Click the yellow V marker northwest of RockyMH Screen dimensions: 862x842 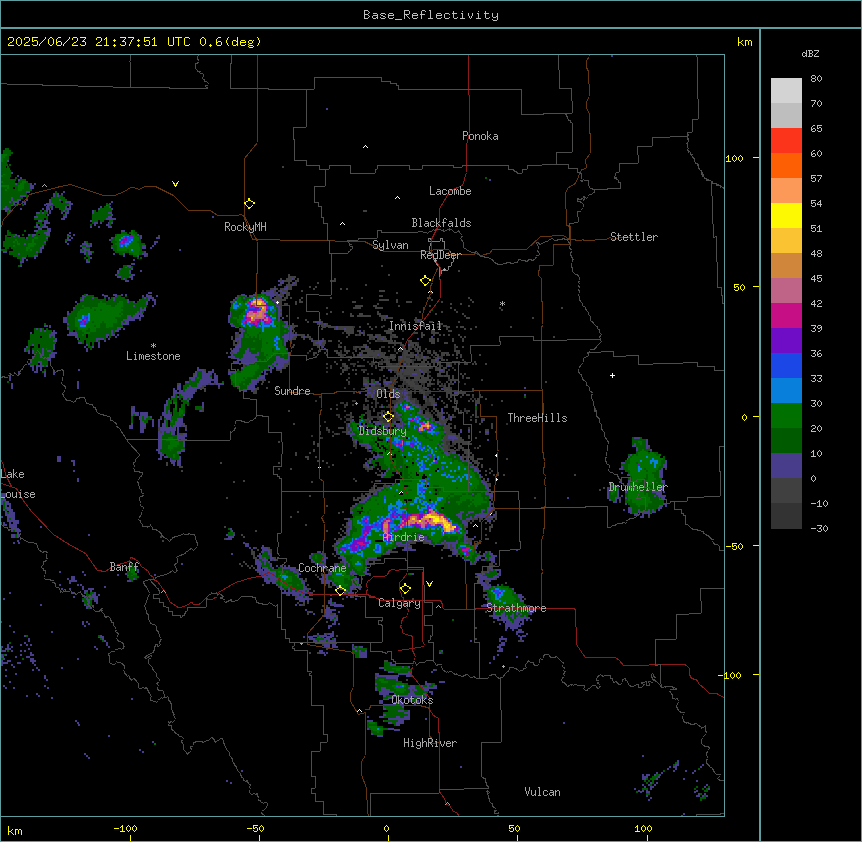(175, 184)
